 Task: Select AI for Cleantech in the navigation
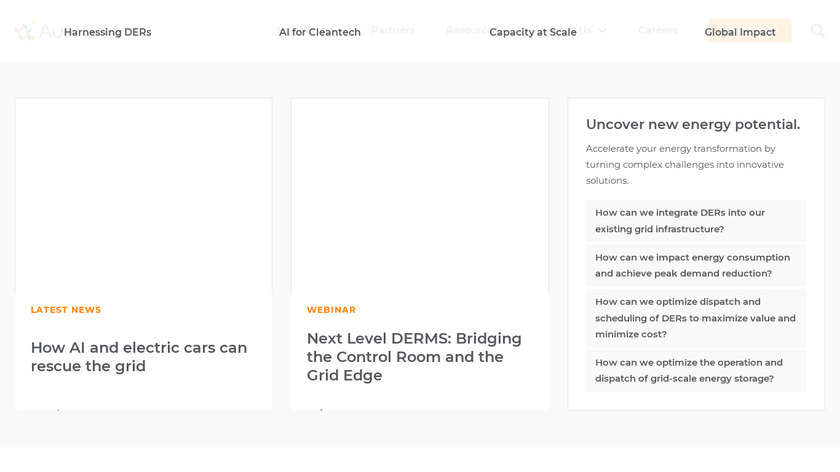[320, 32]
